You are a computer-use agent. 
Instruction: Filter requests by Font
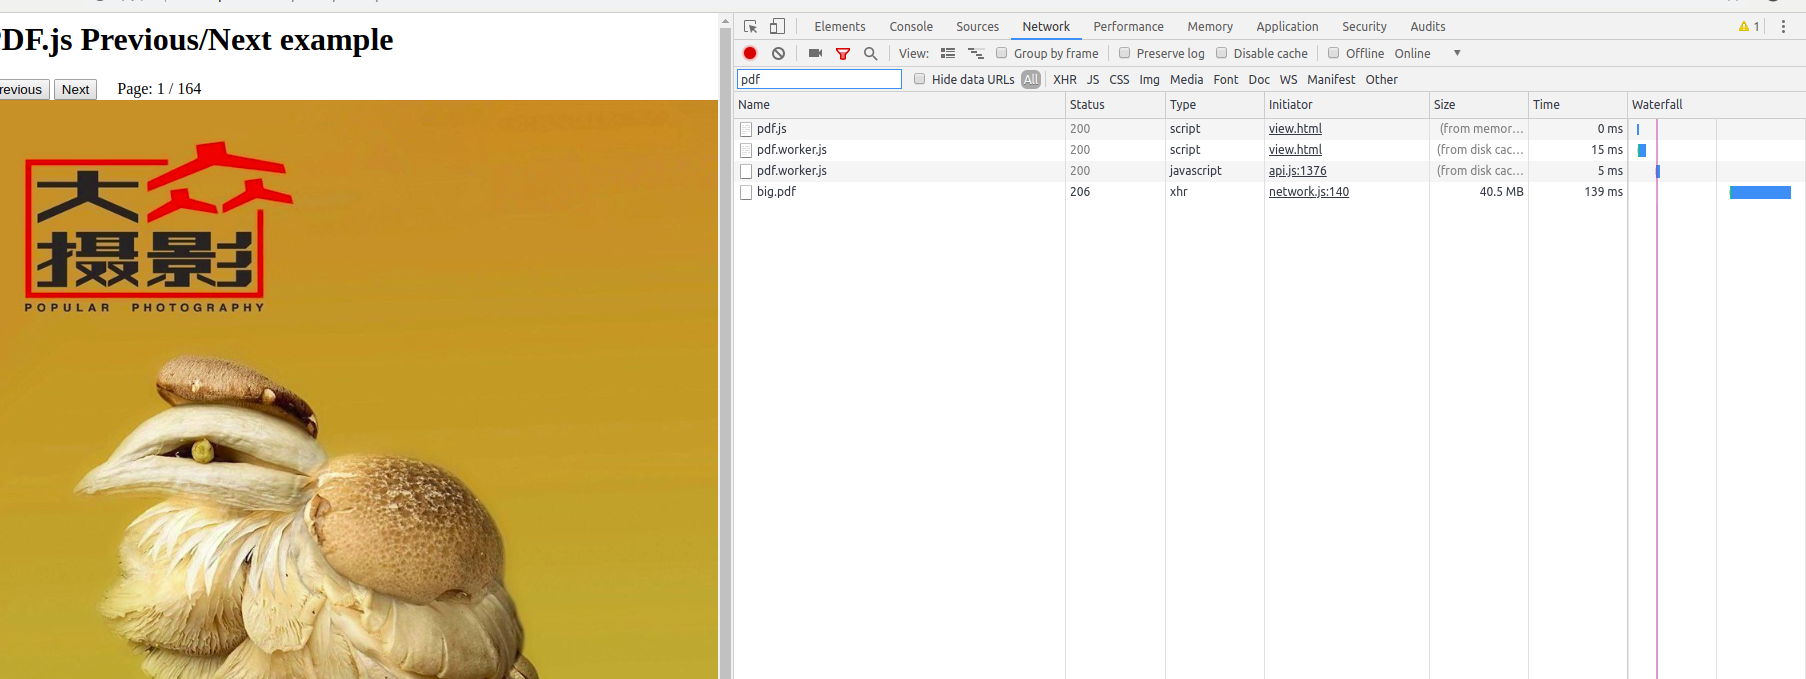tap(1225, 79)
